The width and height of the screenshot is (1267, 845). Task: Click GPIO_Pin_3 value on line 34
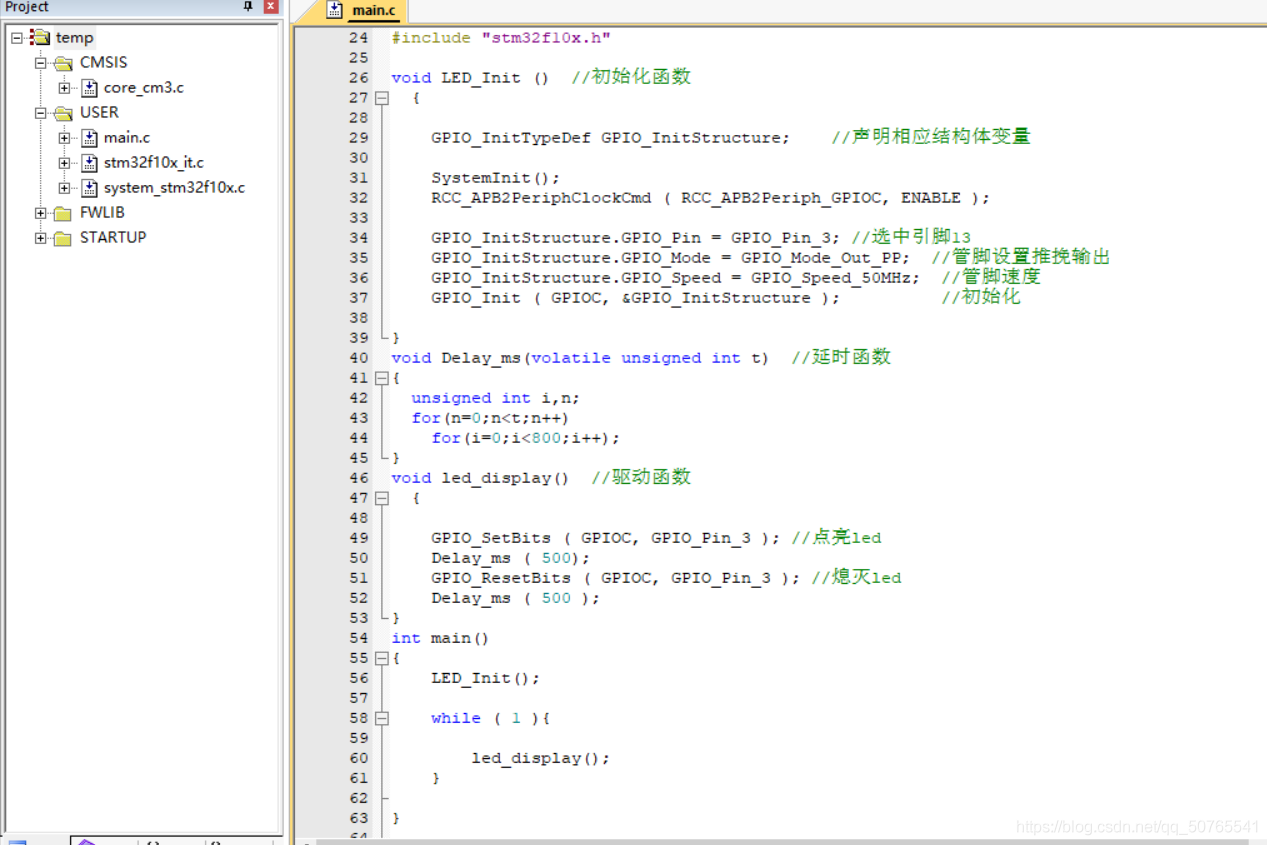click(x=781, y=238)
